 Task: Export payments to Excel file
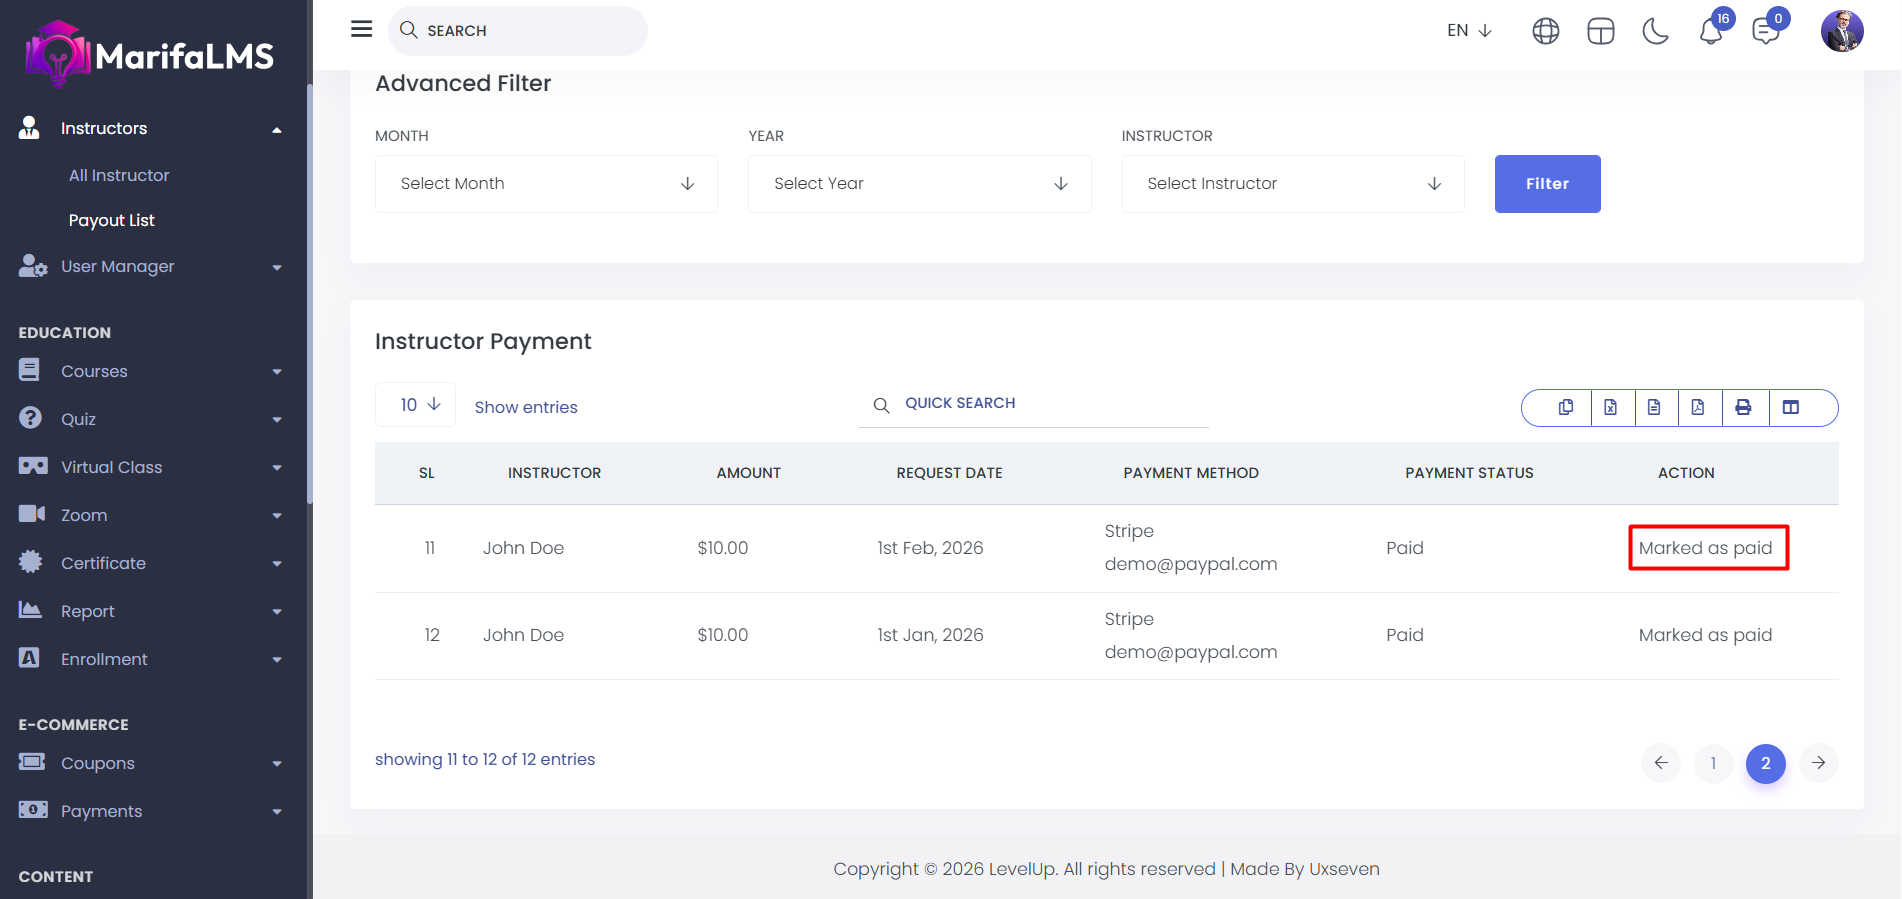coord(1610,407)
